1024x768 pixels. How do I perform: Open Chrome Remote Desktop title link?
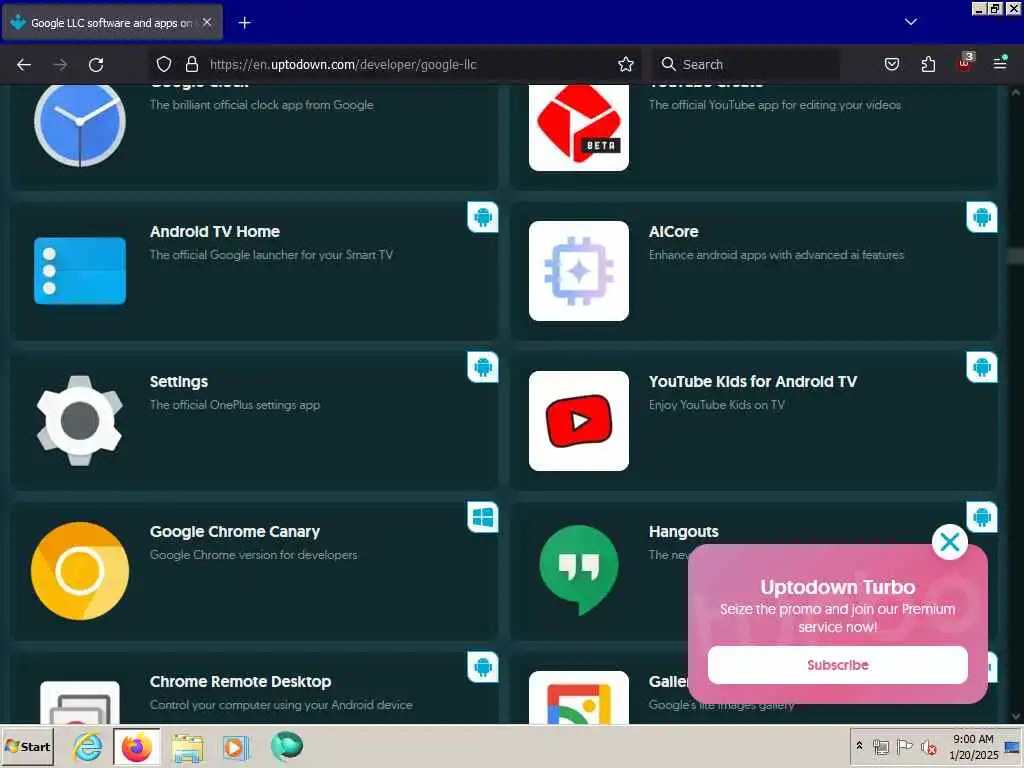240,682
